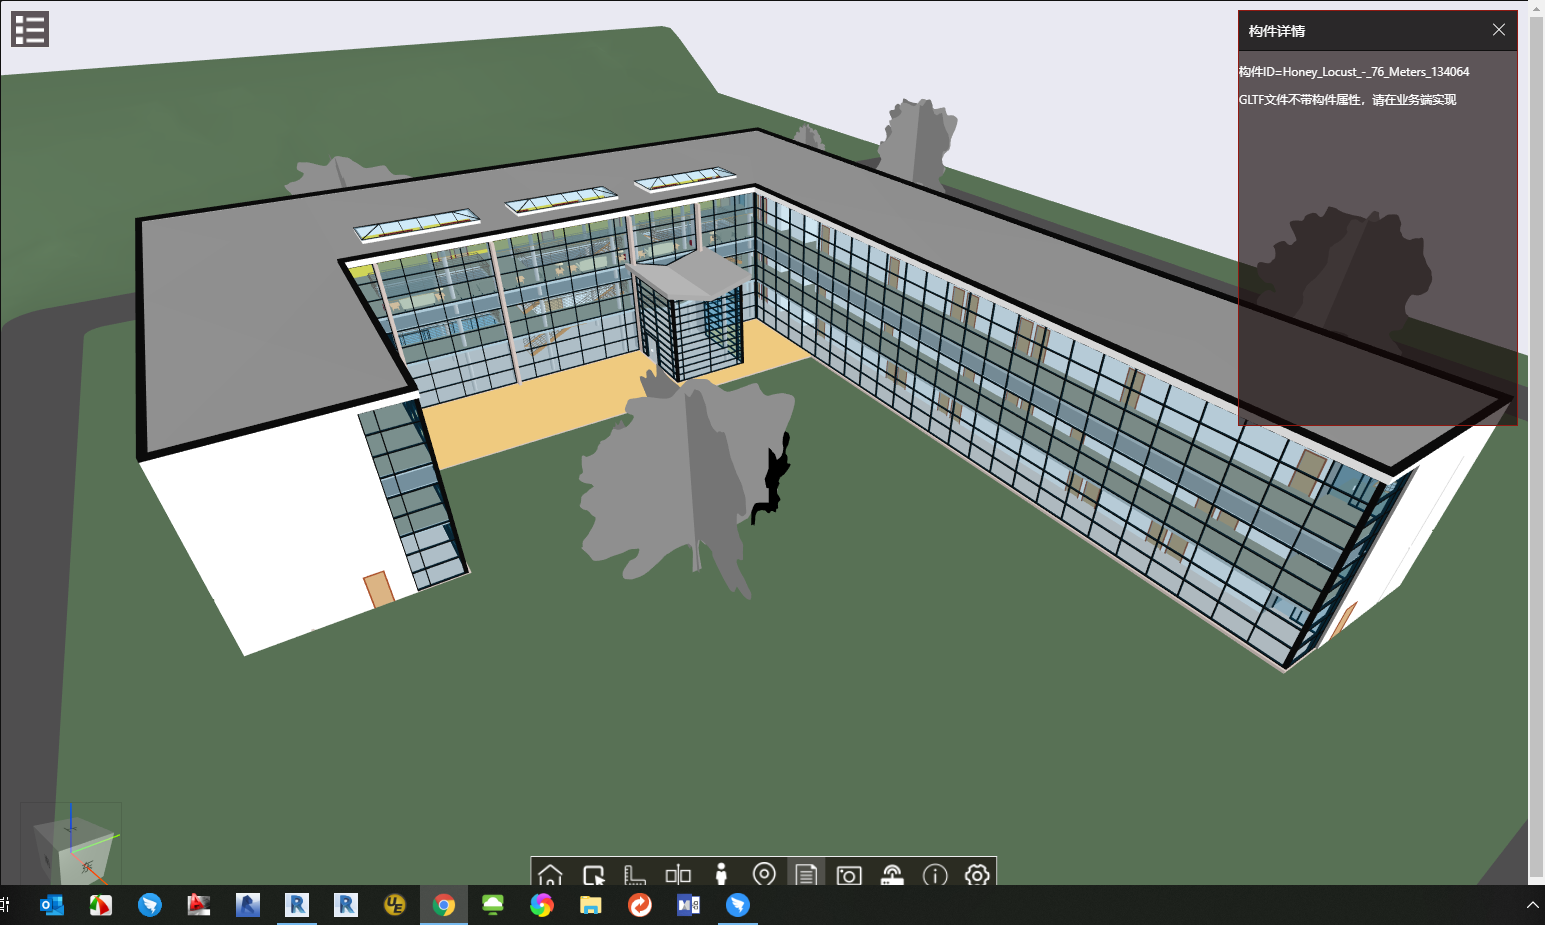This screenshot has width=1545, height=925.
Task: Activate the selection arrow tool
Action: [593, 875]
